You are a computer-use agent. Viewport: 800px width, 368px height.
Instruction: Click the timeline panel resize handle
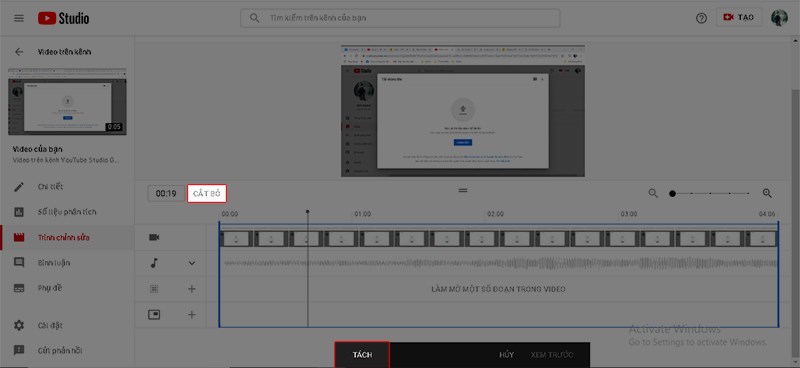pos(463,190)
